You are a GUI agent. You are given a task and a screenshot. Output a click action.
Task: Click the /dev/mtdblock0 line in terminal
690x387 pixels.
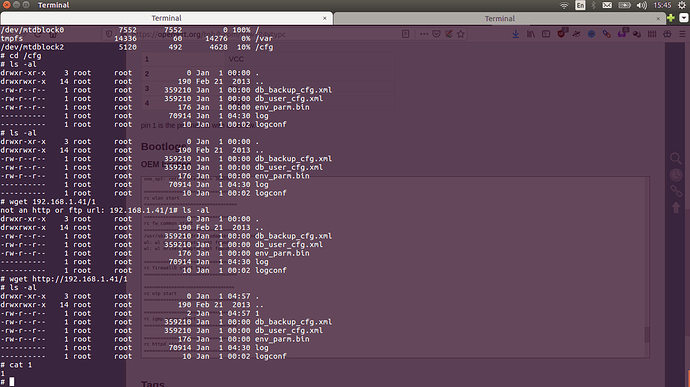pos(130,30)
